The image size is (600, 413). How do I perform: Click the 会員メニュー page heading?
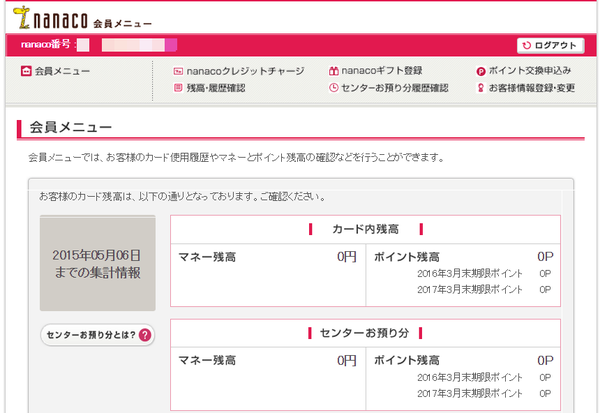[70, 127]
